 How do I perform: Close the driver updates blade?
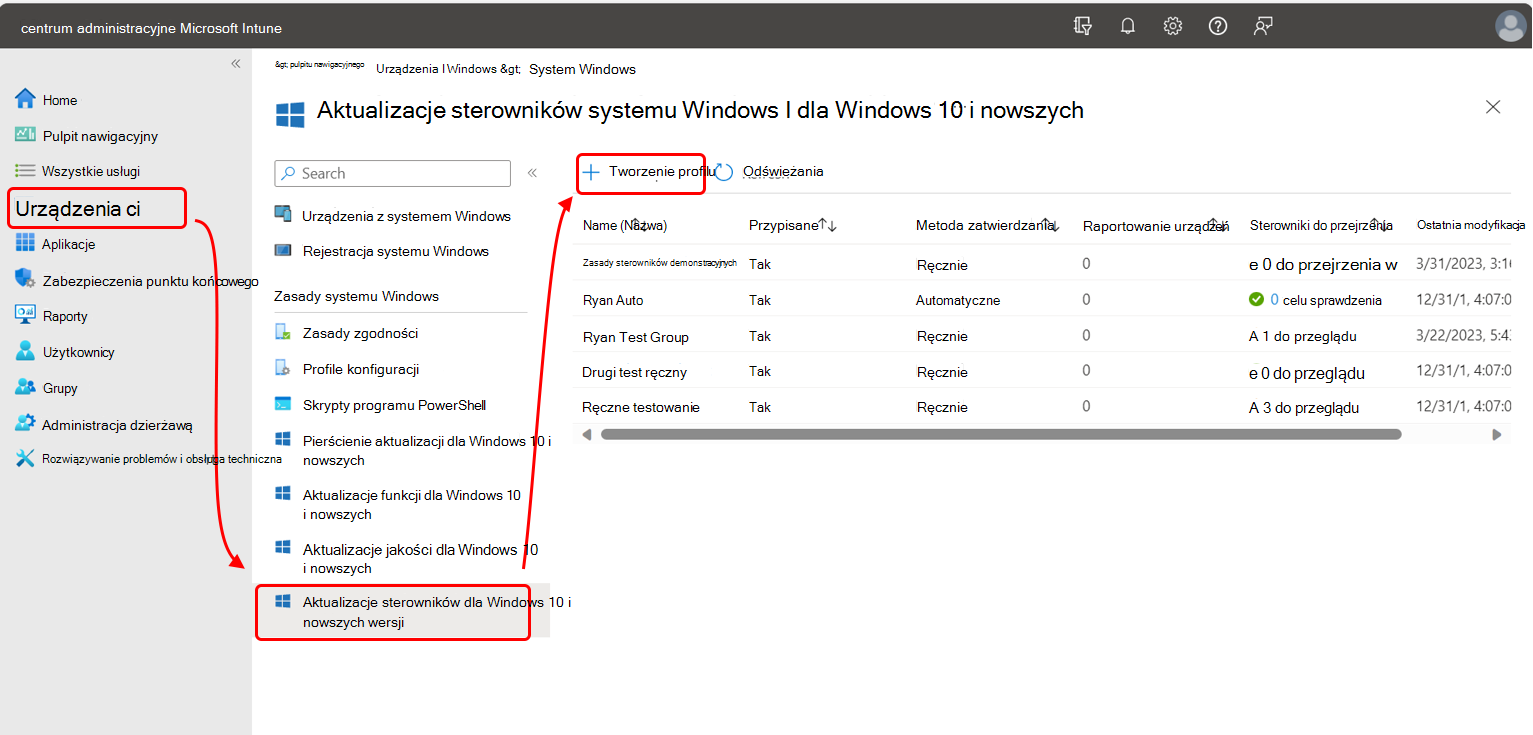pos(1493,107)
